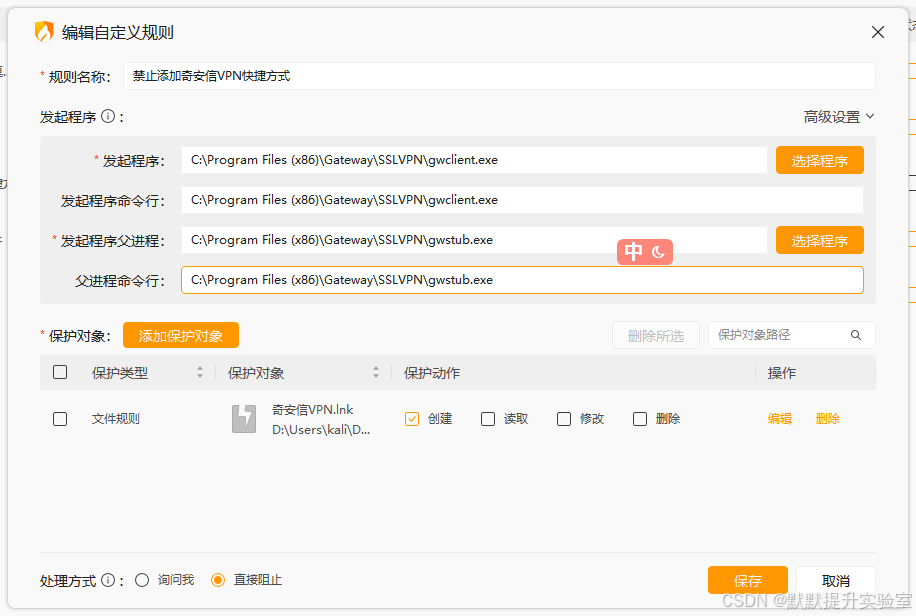The image size is (916, 616).
Task: Toggle the select-all checkbox in table header
Action: (60, 372)
